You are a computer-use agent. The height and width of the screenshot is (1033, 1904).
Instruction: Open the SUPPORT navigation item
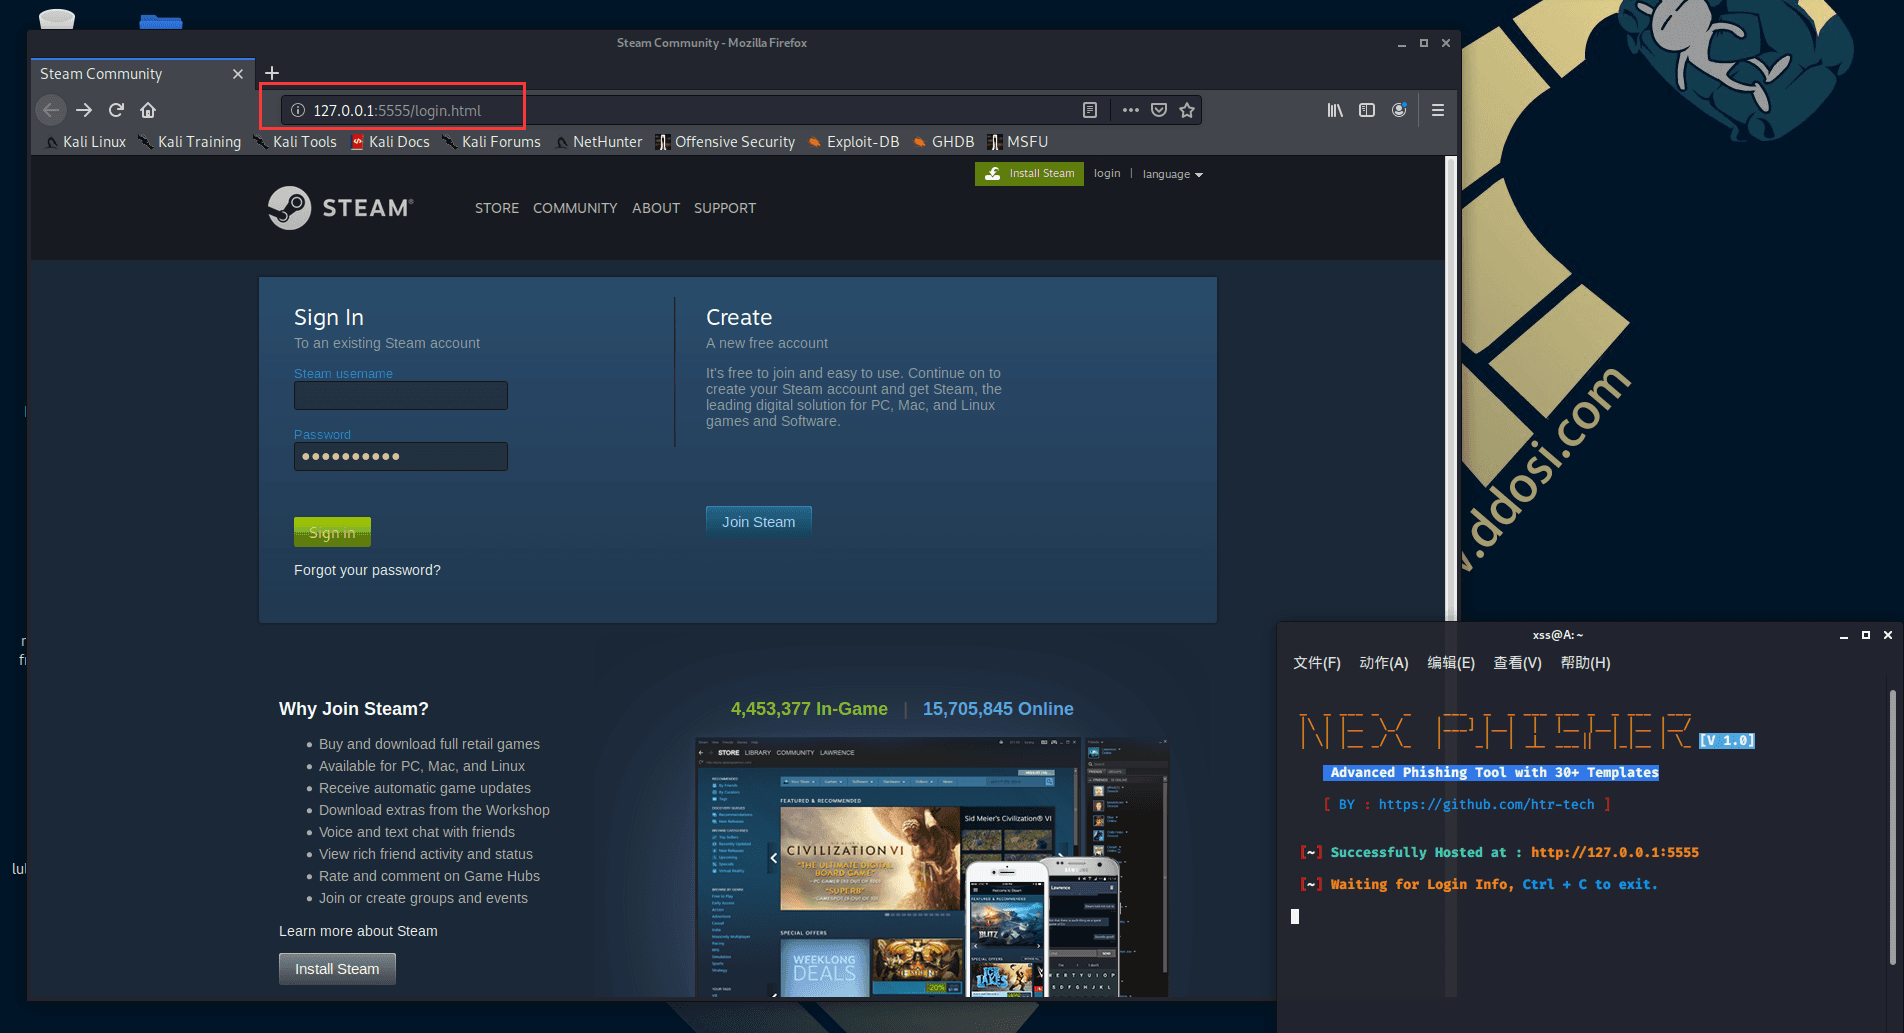(725, 208)
